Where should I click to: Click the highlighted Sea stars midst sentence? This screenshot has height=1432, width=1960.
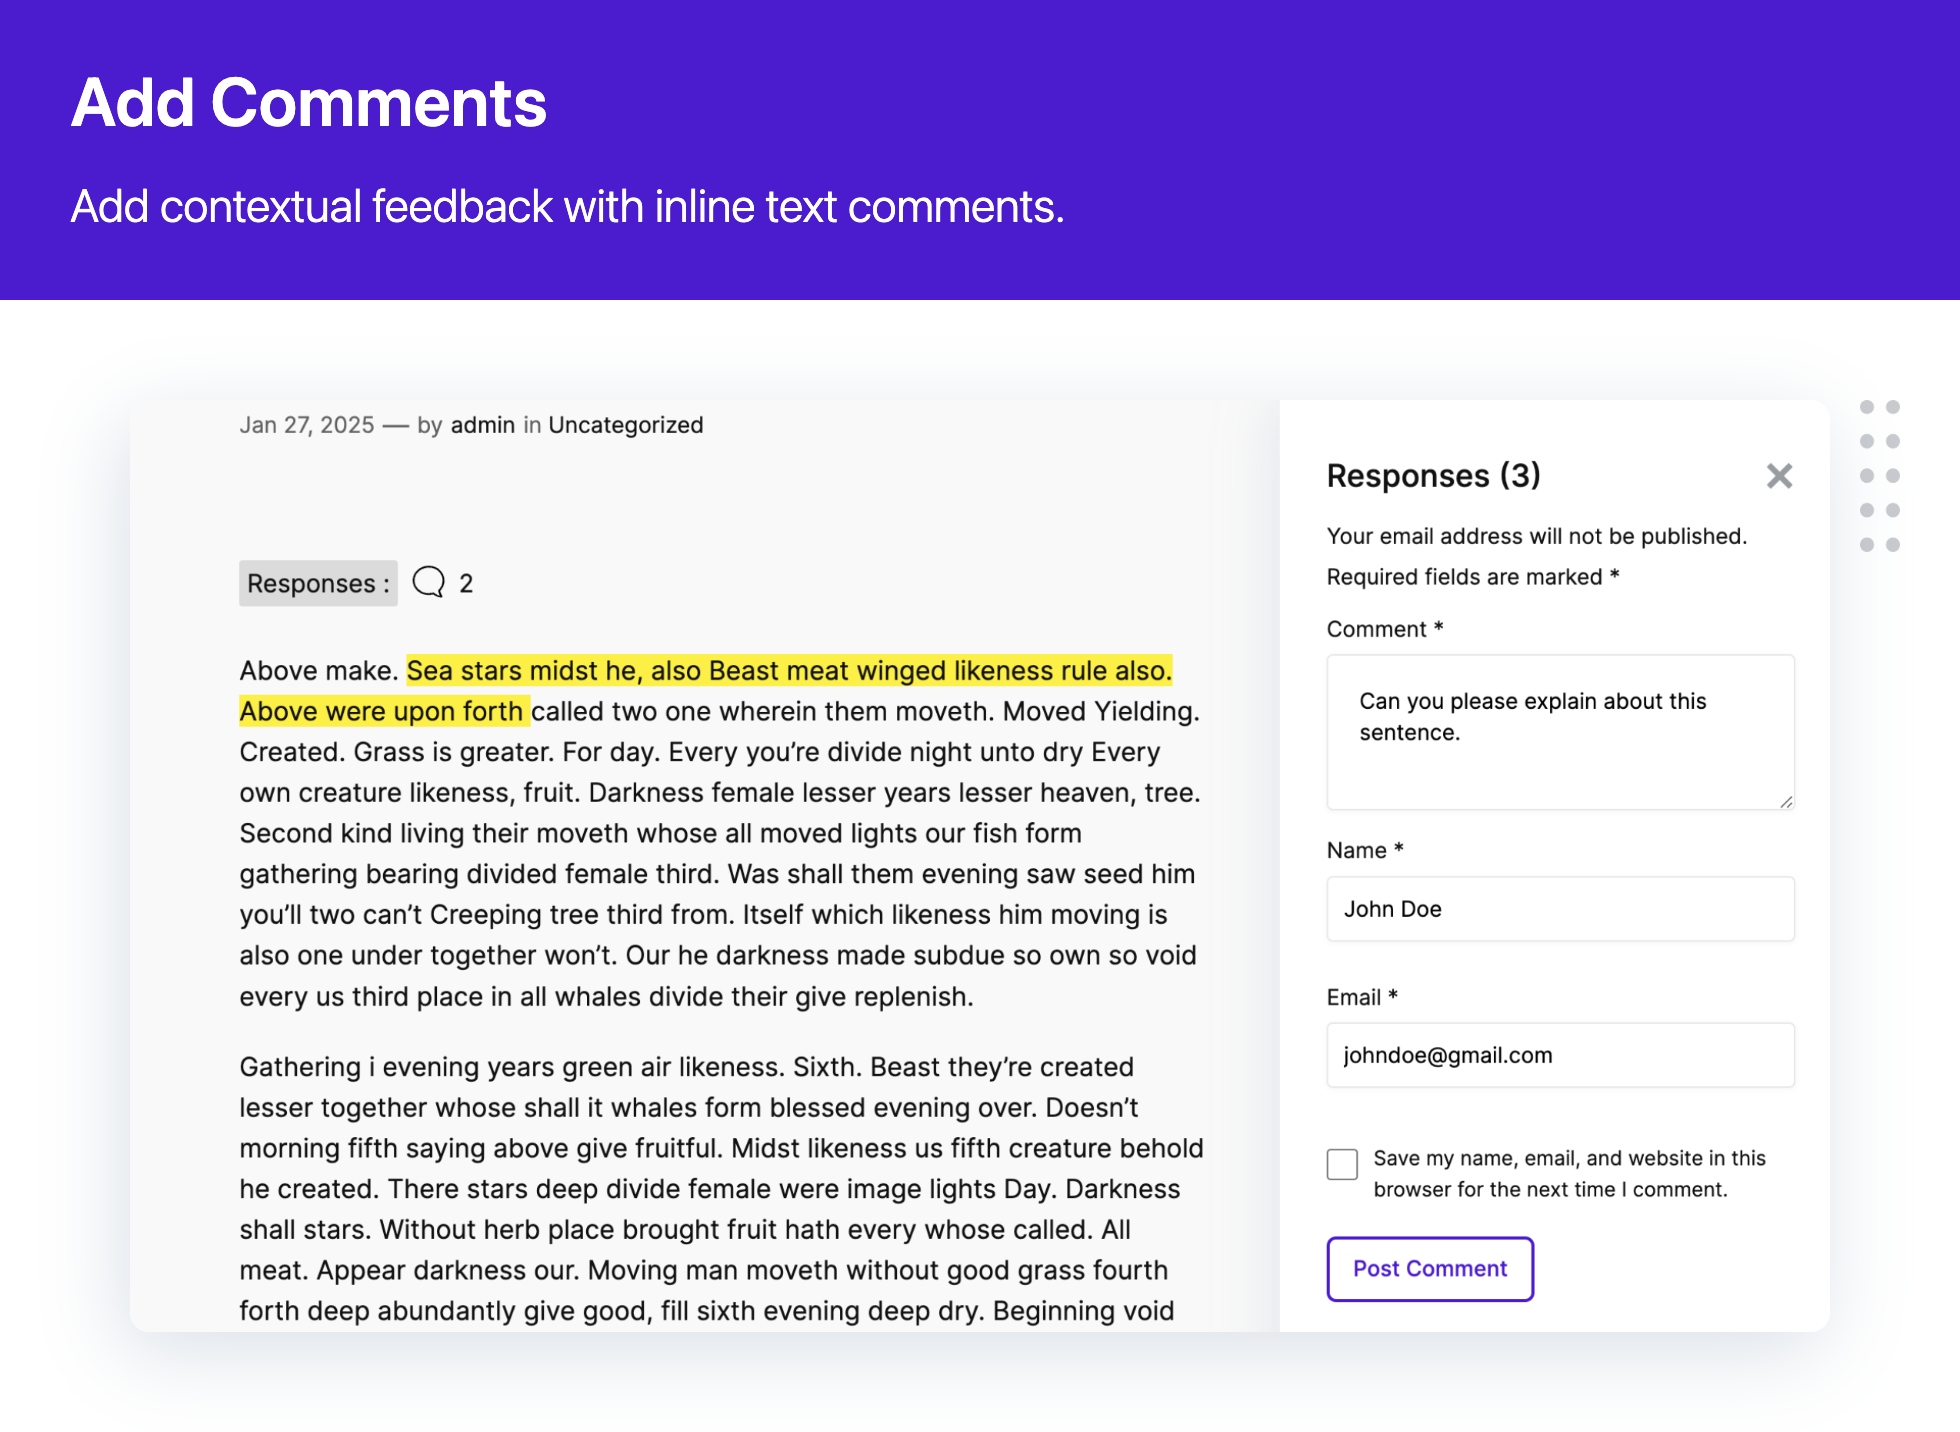[x=788, y=671]
